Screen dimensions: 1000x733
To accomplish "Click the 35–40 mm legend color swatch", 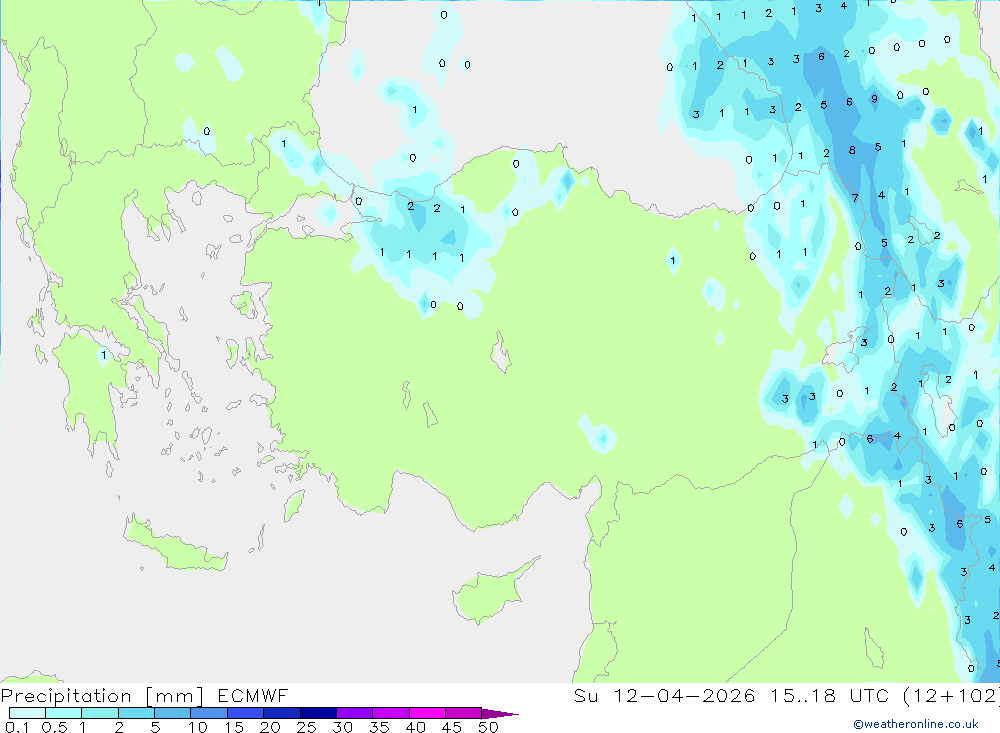I will 391,713.
